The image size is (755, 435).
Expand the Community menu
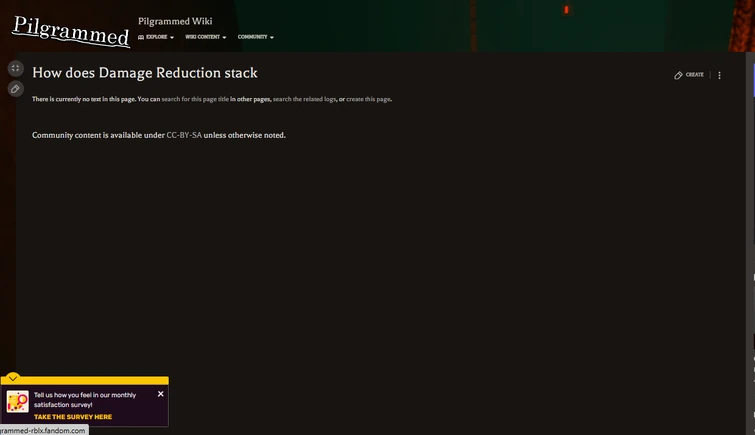pyautogui.click(x=256, y=37)
